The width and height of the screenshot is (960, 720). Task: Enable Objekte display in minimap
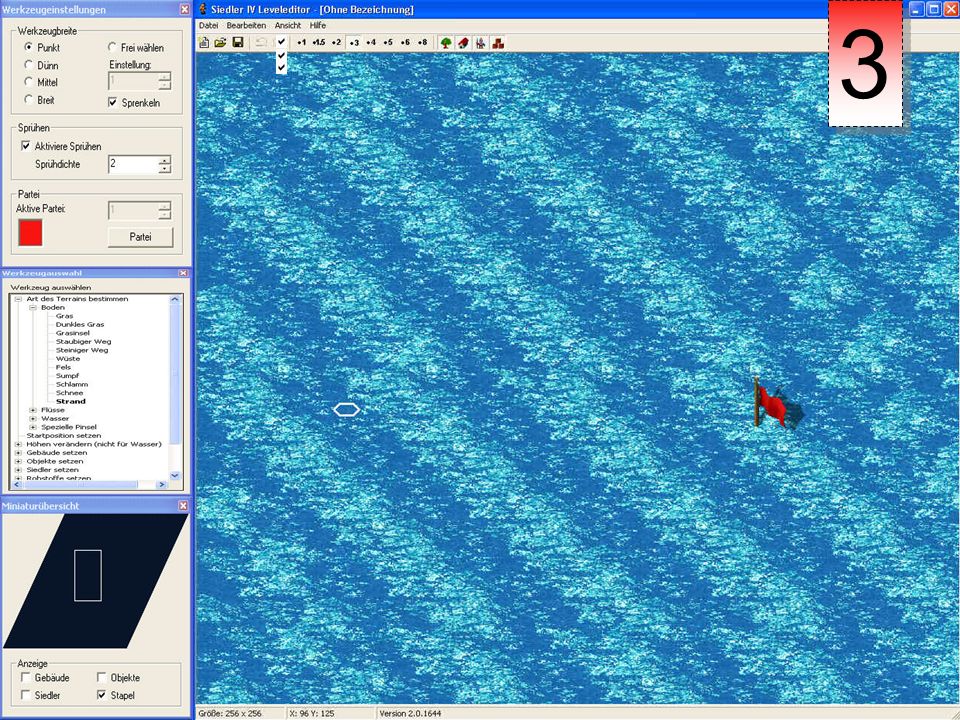102,677
